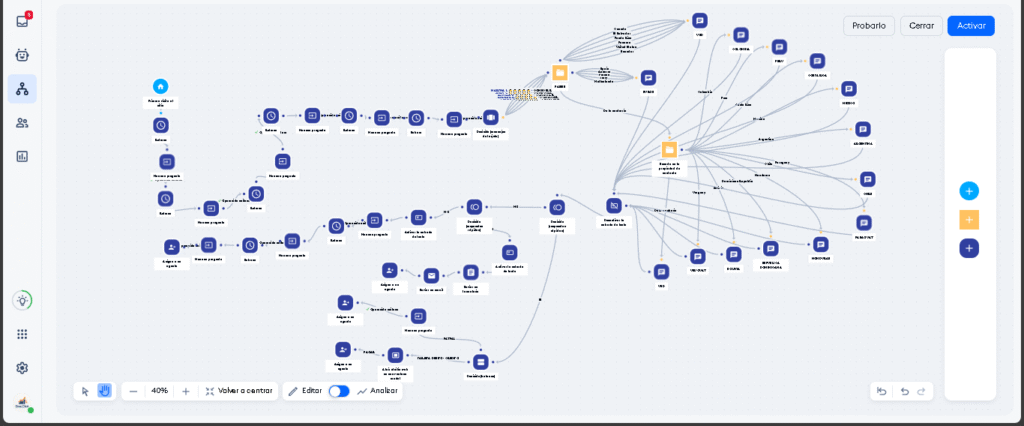Click Volver a centrar
The image size is (1024, 426).
[x=238, y=391]
